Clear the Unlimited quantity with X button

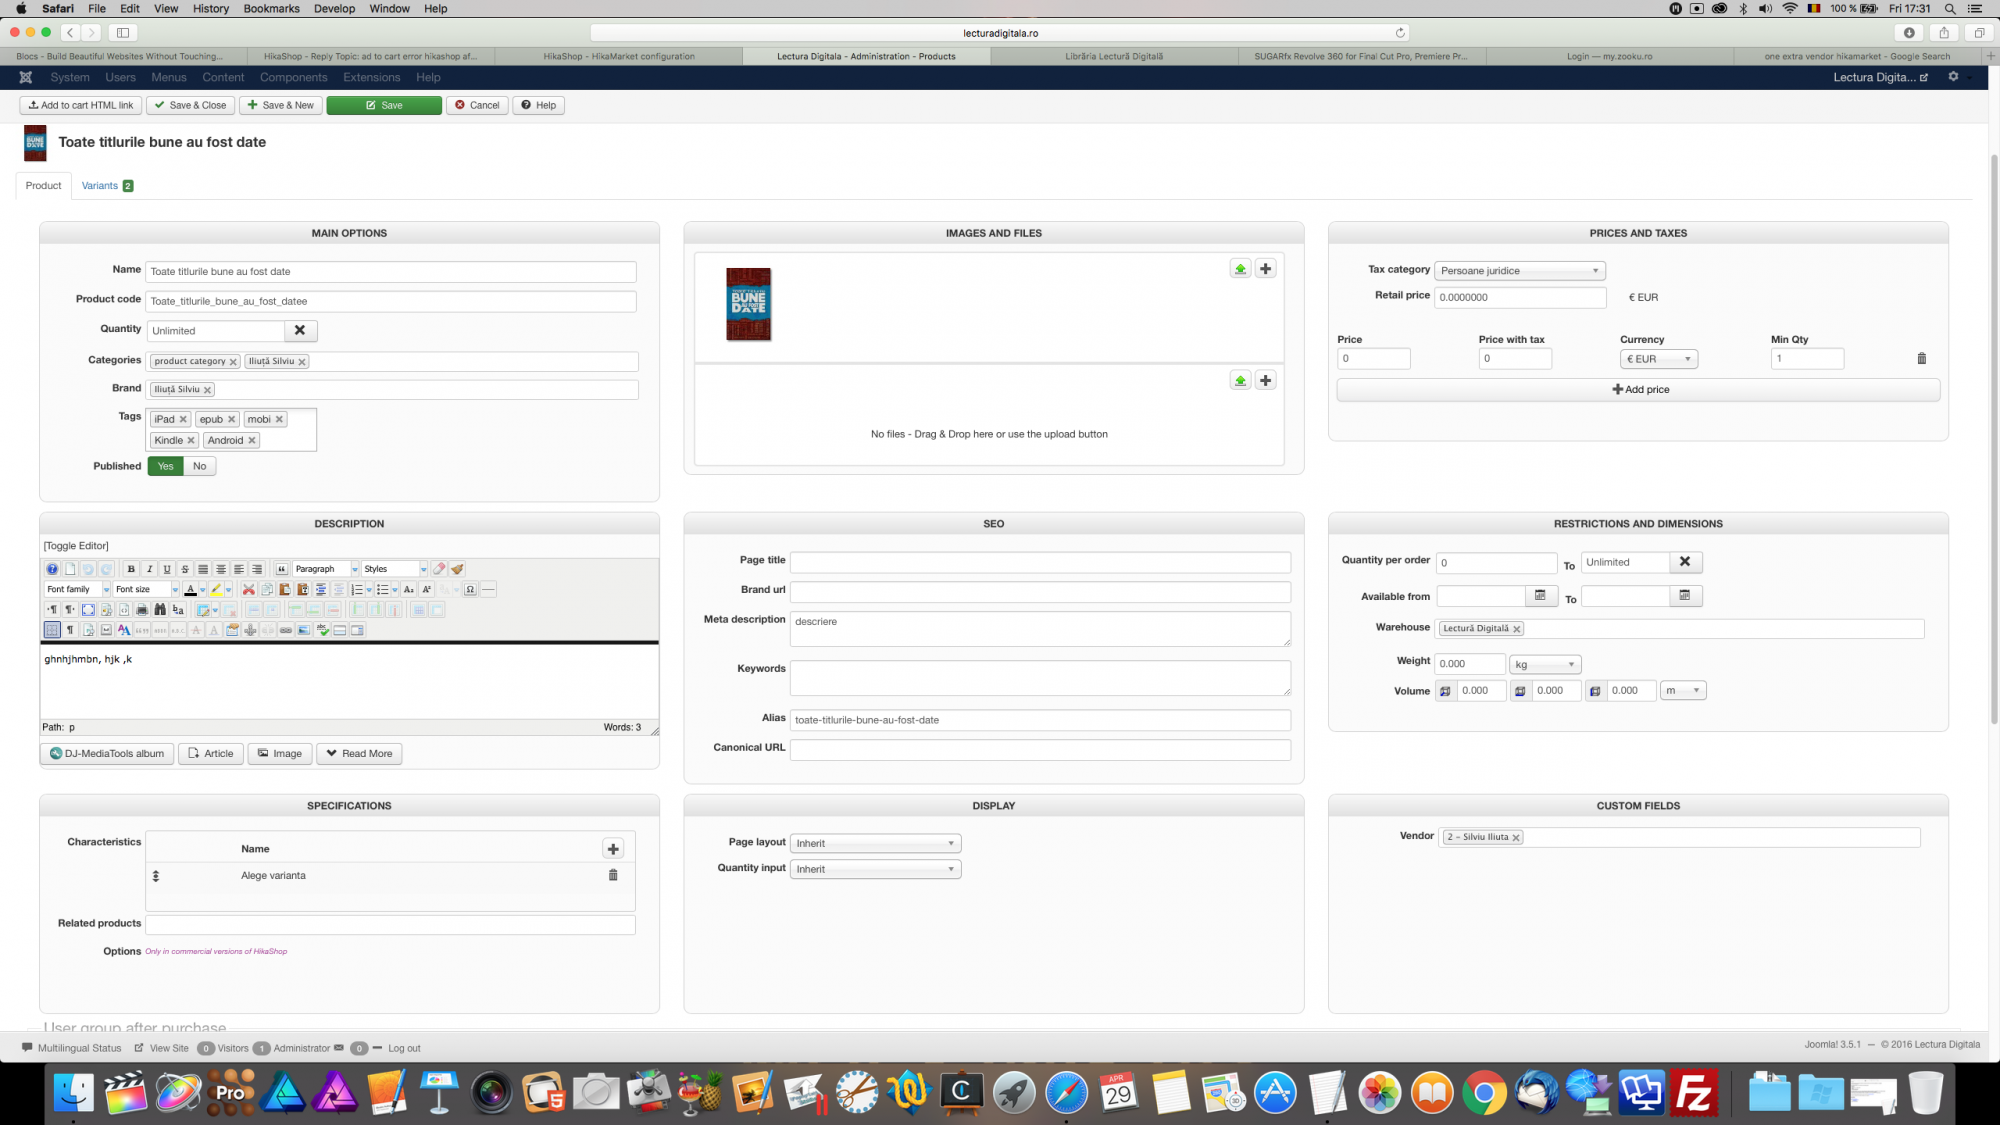coord(300,330)
